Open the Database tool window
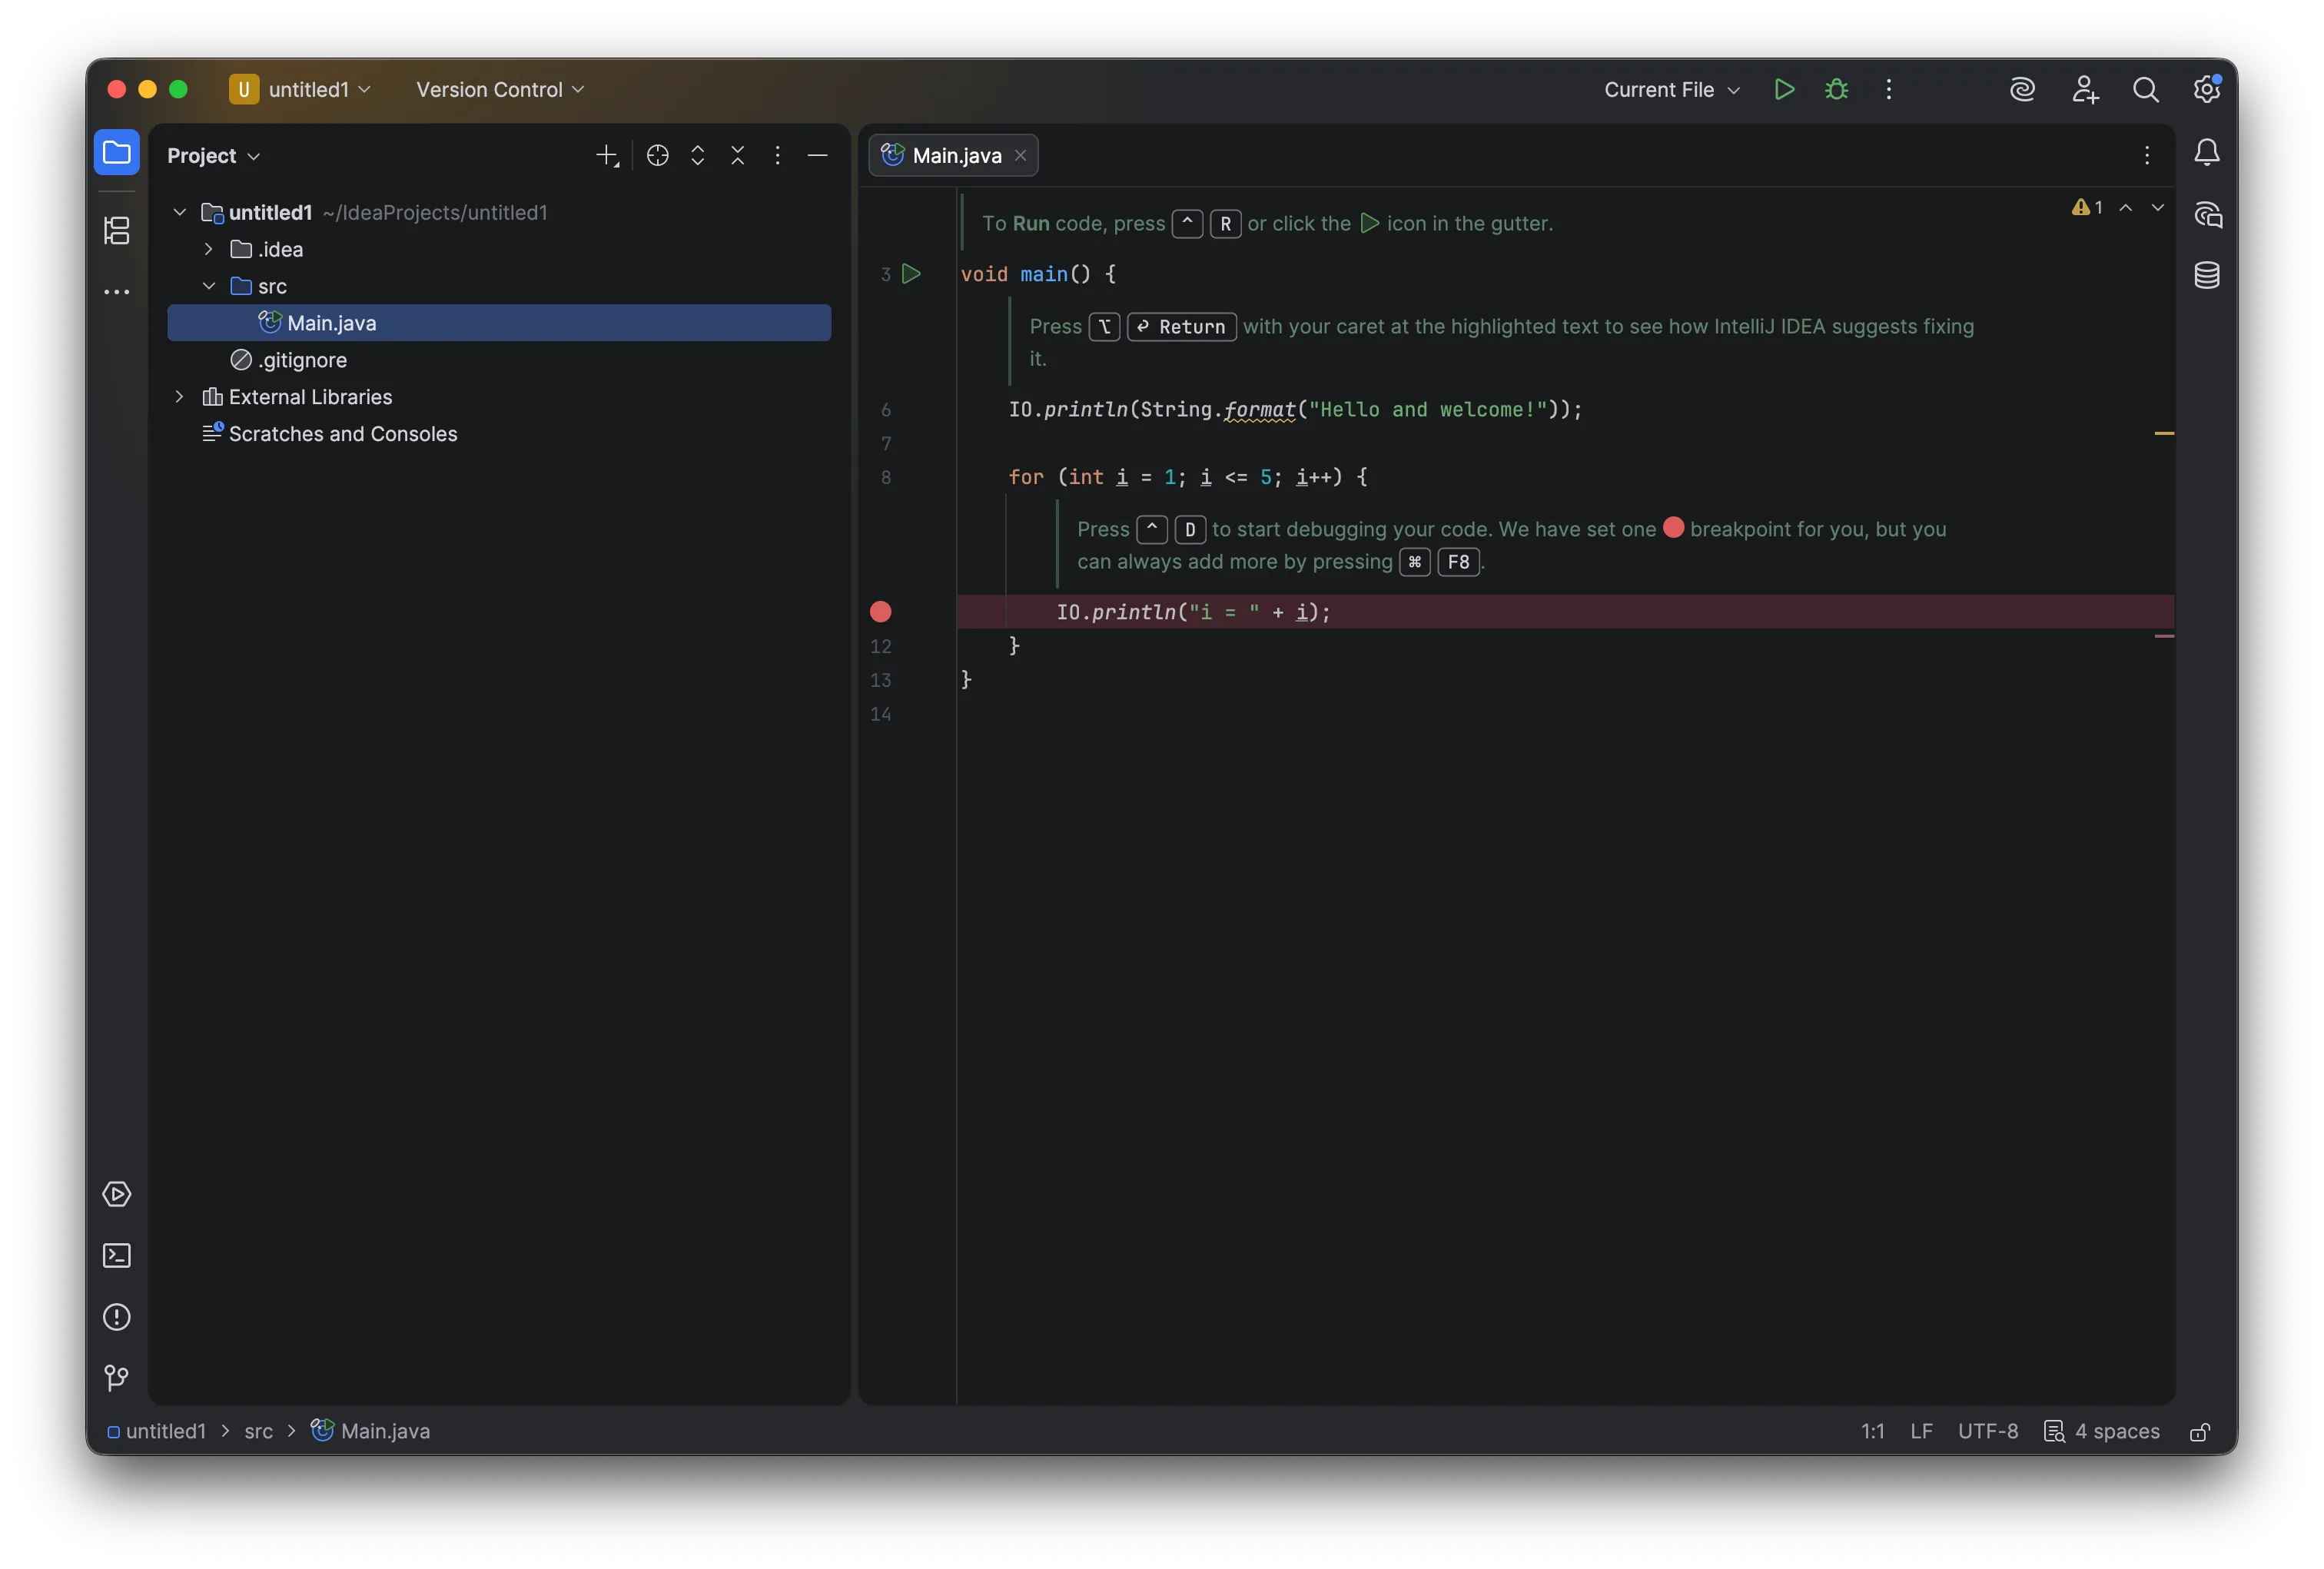 click(x=2207, y=276)
